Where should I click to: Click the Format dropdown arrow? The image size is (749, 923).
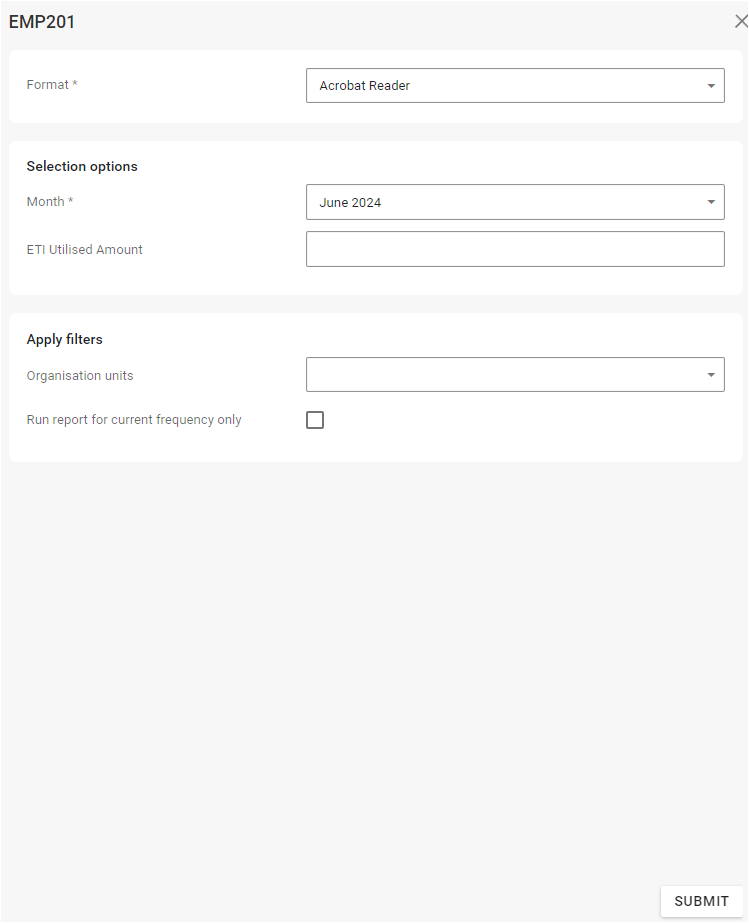click(x=711, y=86)
